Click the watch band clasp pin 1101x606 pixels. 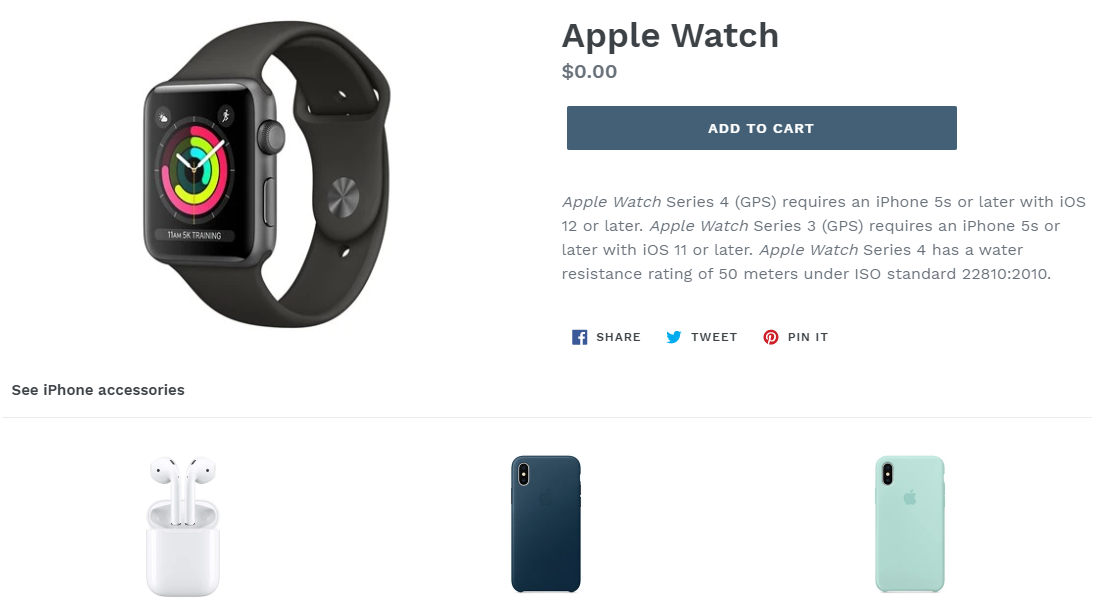pos(343,197)
